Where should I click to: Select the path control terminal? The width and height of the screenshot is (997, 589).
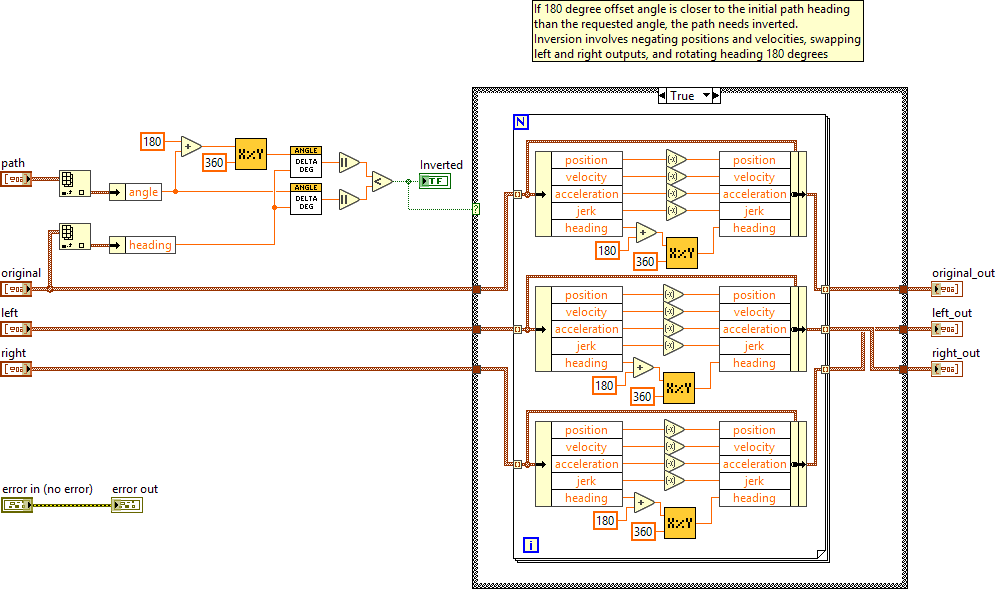click(x=17, y=179)
